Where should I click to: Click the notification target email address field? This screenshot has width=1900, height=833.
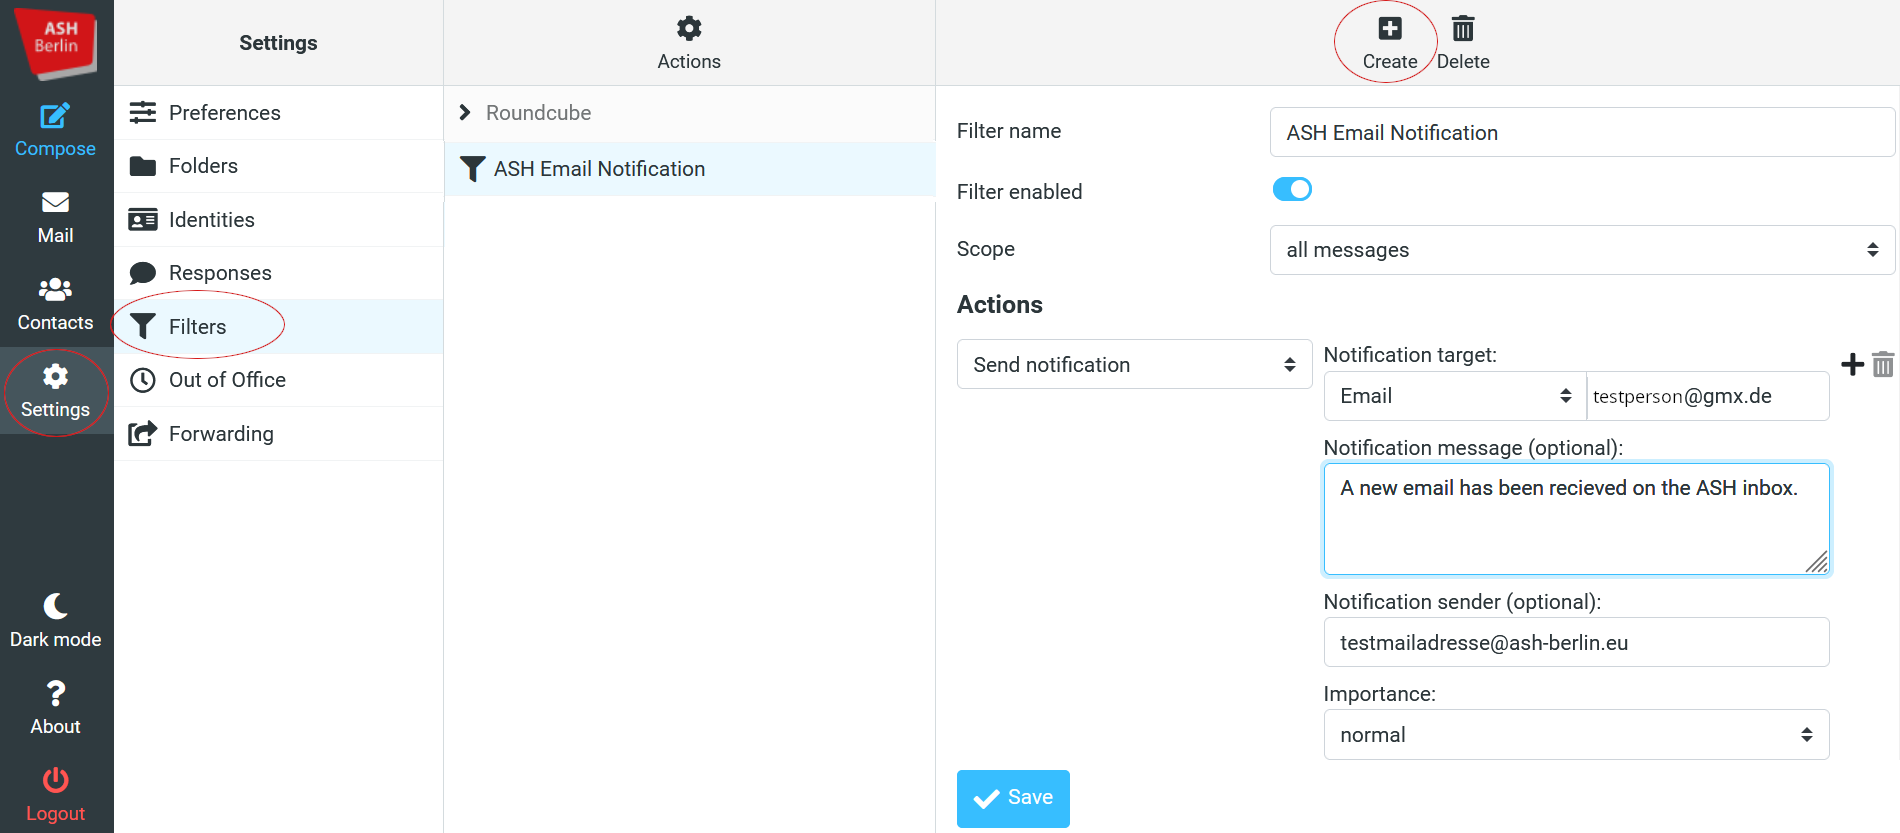coord(1708,396)
